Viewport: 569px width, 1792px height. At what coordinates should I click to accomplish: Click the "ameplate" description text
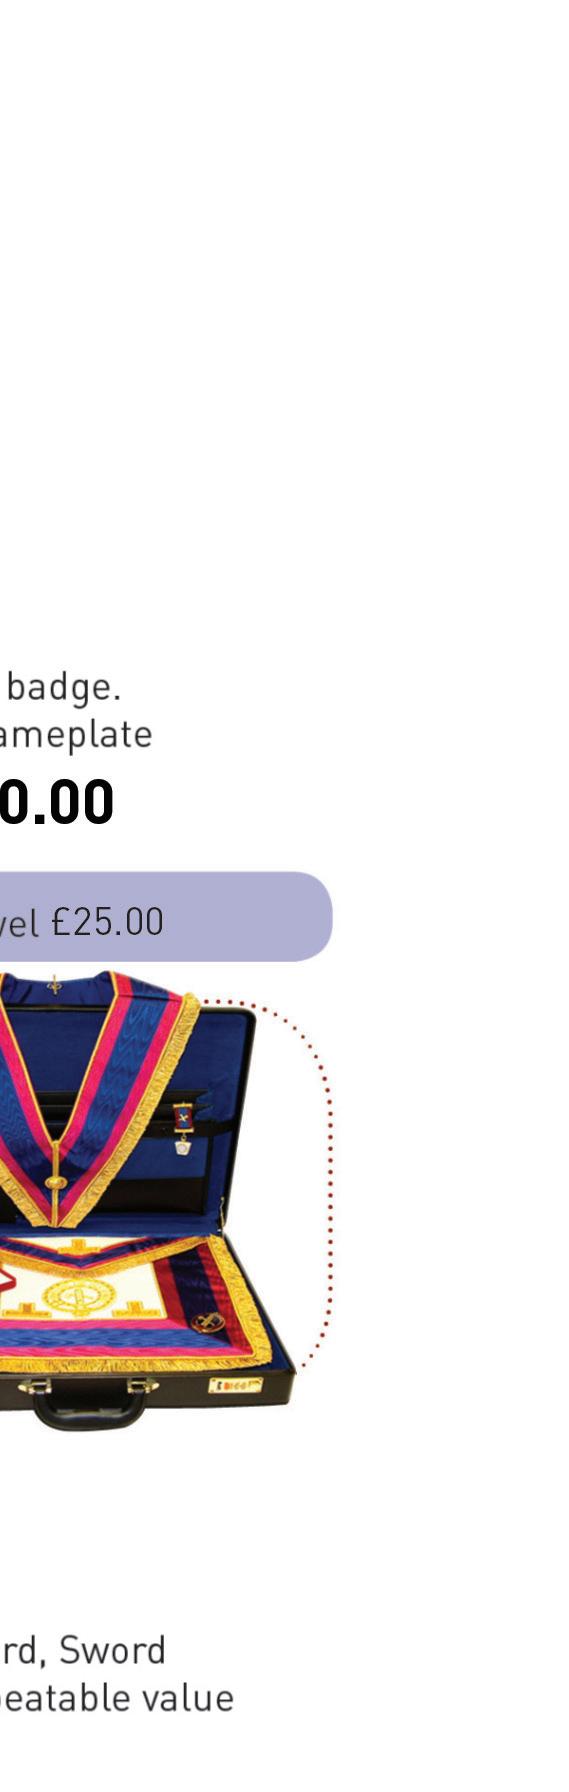pos(76,734)
